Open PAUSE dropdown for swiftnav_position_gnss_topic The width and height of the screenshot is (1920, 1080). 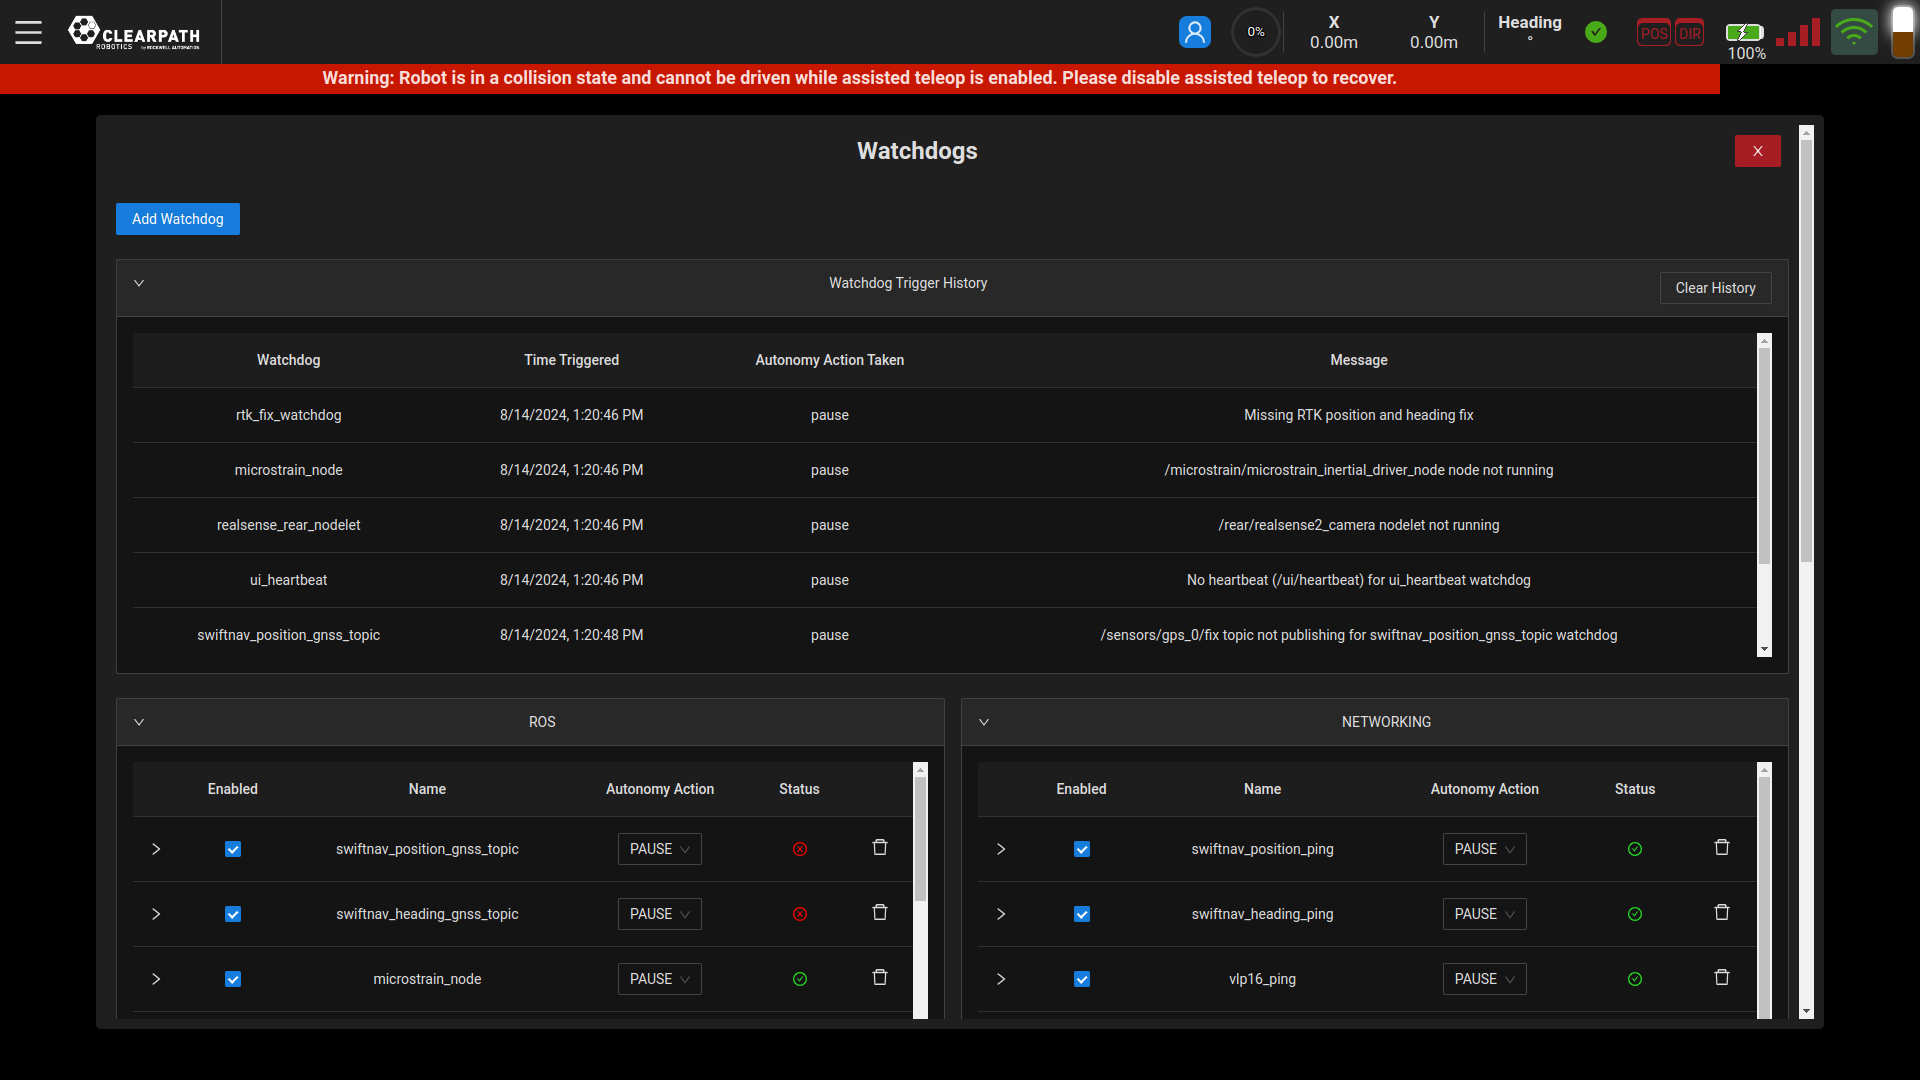tap(660, 849)
